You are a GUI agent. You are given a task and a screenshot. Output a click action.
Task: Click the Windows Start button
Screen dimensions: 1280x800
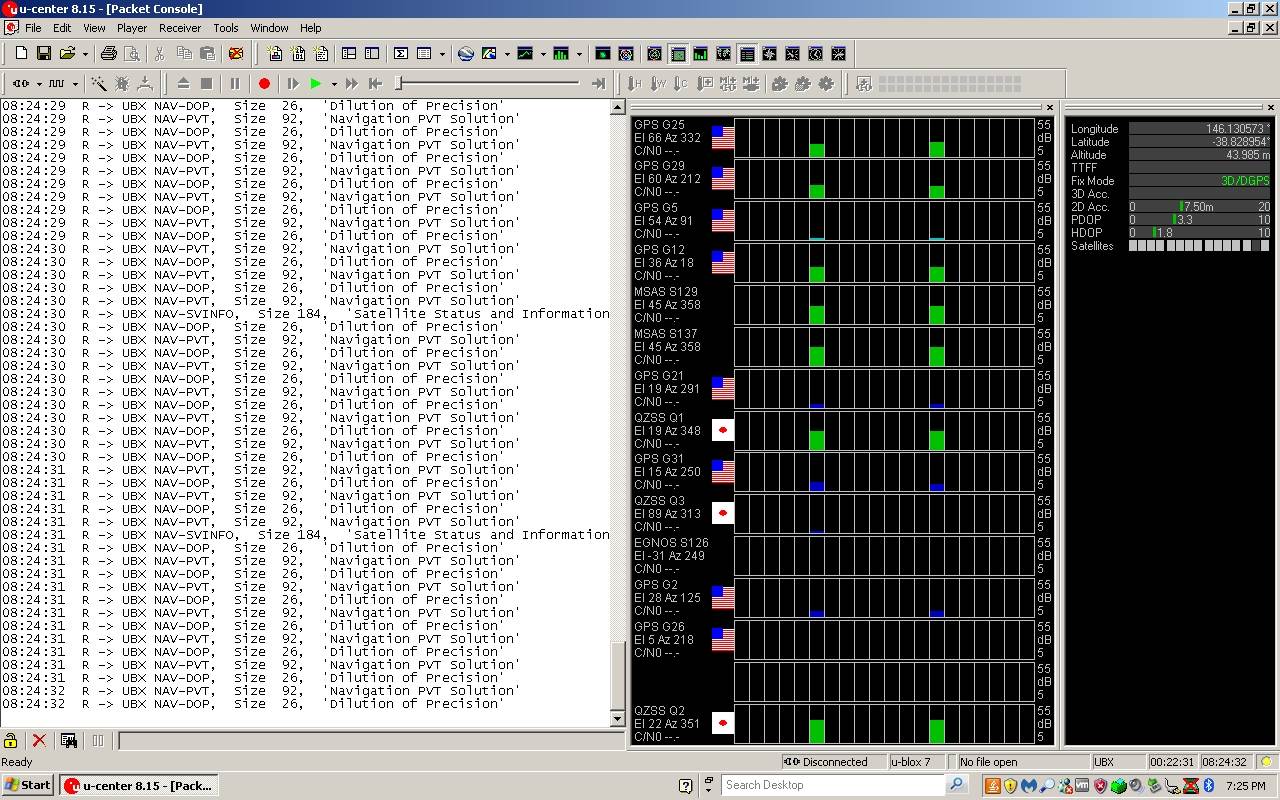(28, 785)
